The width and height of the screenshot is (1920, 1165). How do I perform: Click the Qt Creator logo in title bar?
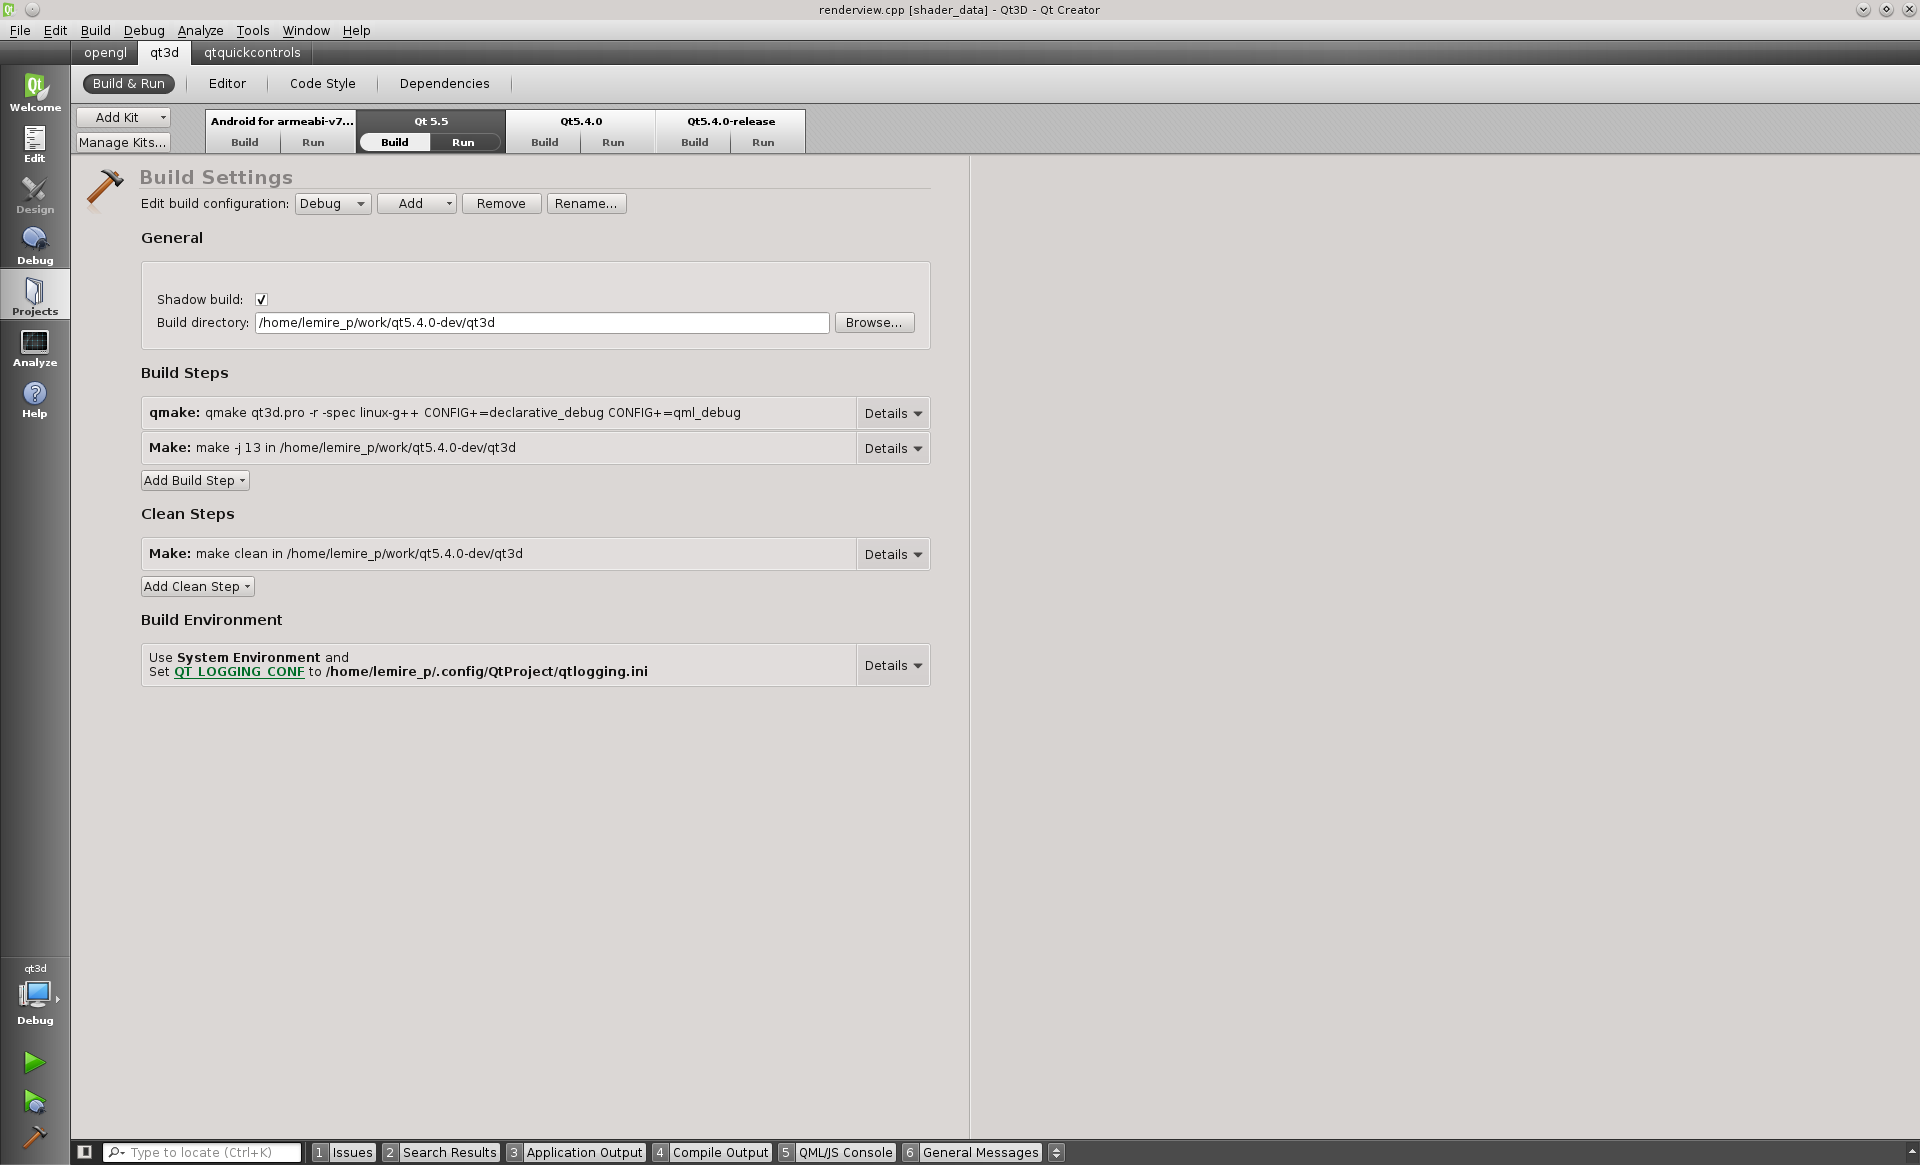[x=9, y=9]
